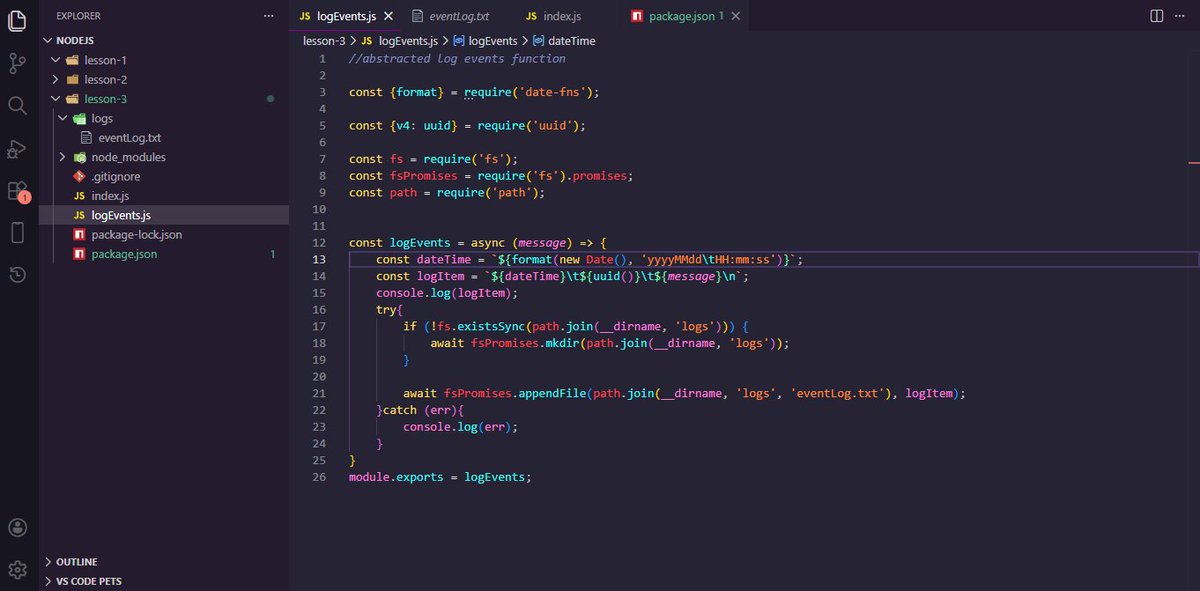The height and width of the screenshot is (591, 1200).
Task: Open the timeline history icon in activity bar
Action: tap(17, 275)
